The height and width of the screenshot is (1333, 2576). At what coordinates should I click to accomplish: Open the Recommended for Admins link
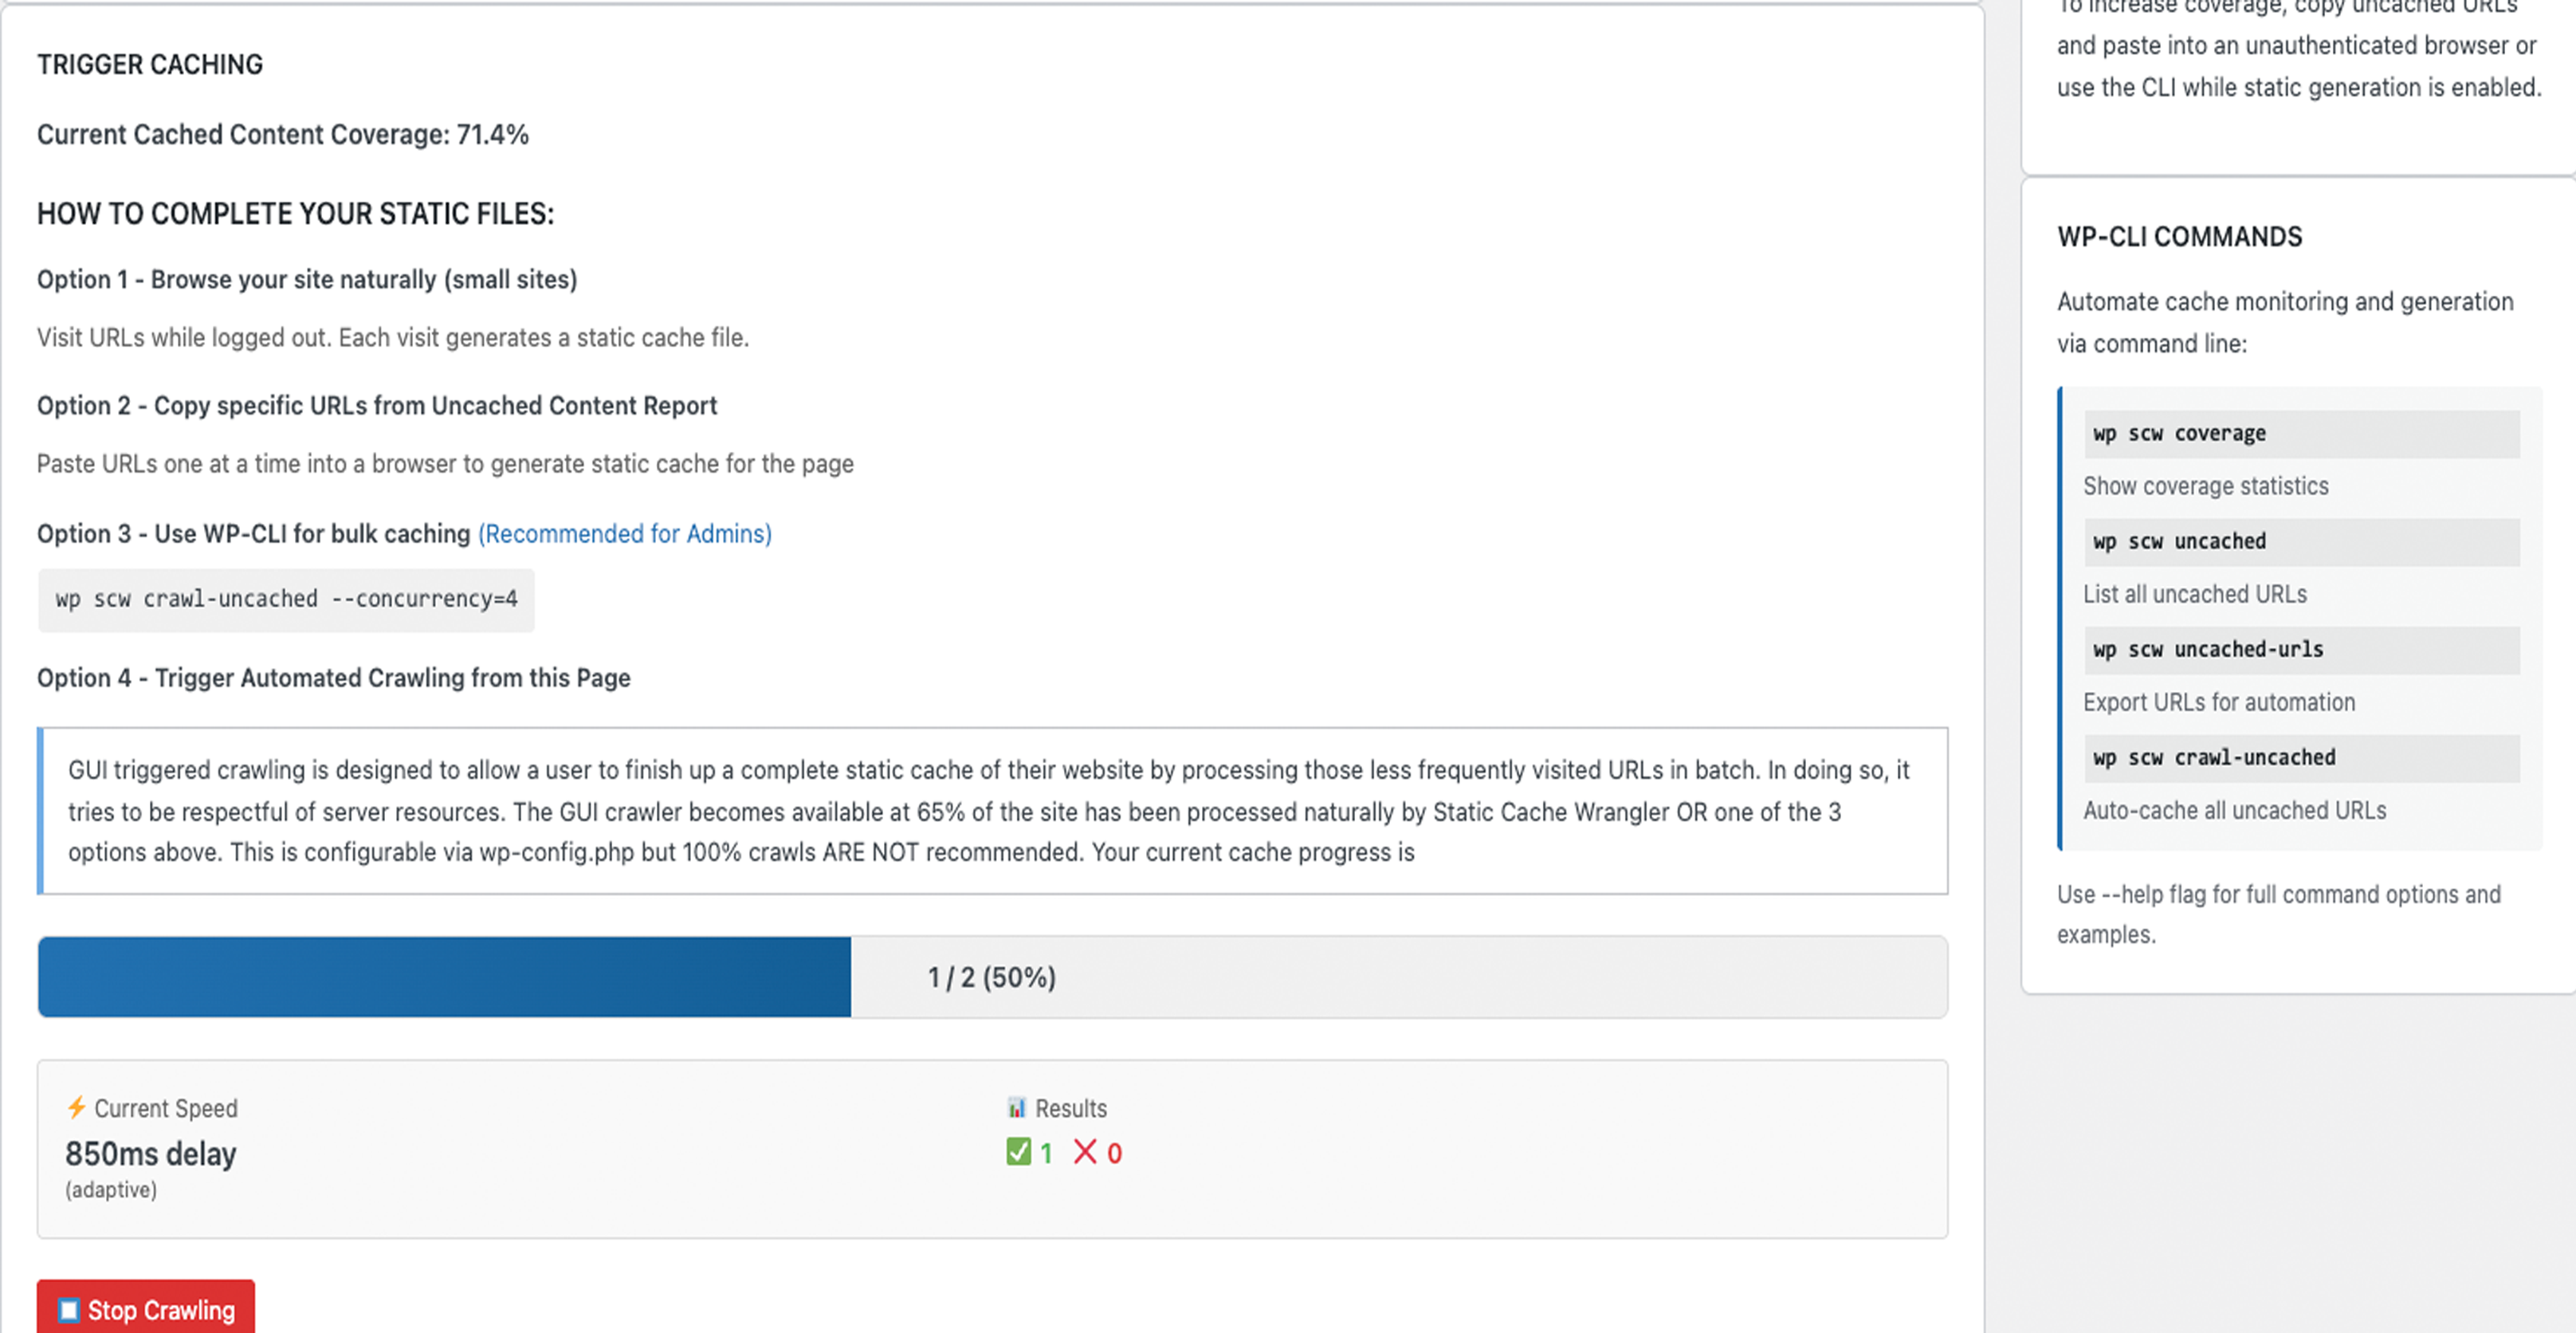tap(624, 534)
